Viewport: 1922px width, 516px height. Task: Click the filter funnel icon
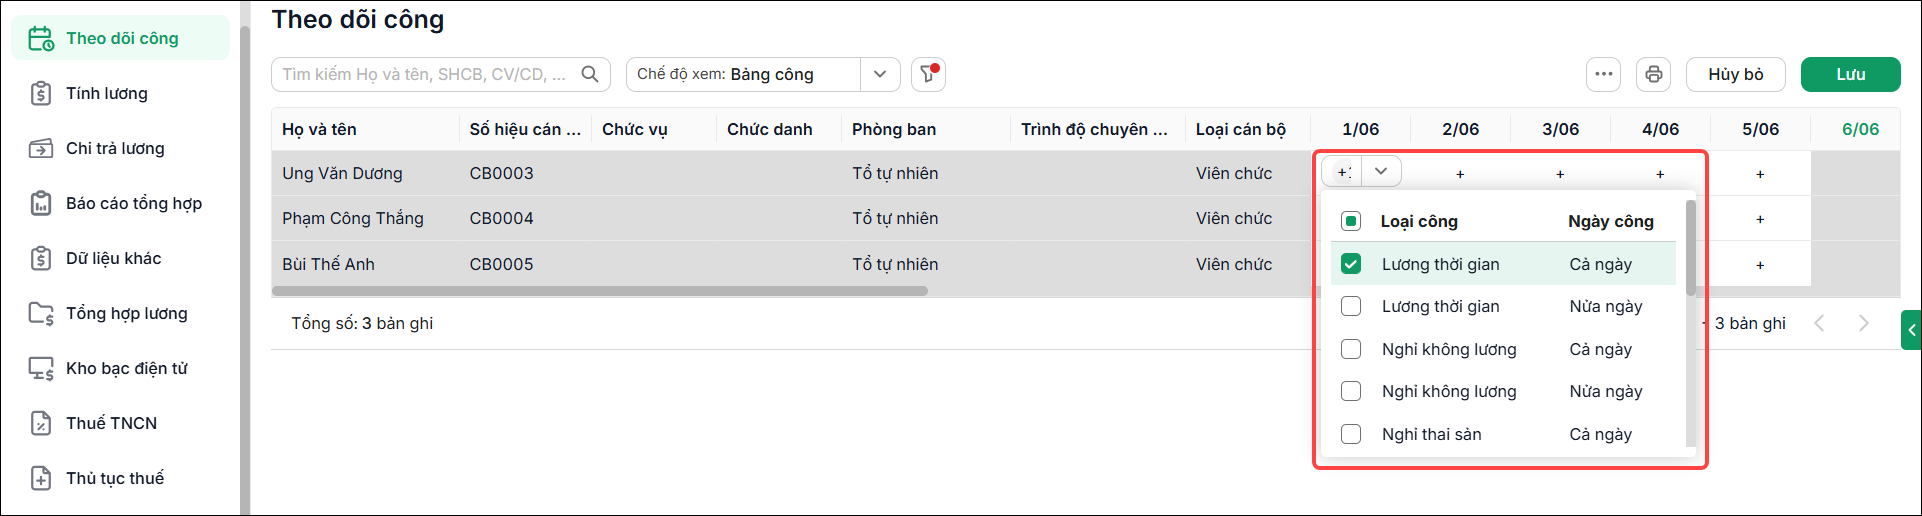point(928,75)
